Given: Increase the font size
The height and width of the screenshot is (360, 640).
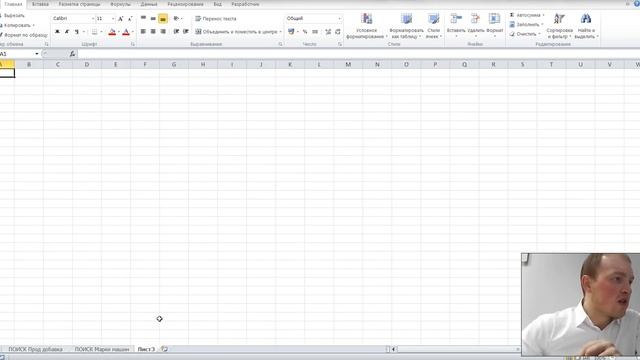Looking at the screenshot, I should coord(120,19).
